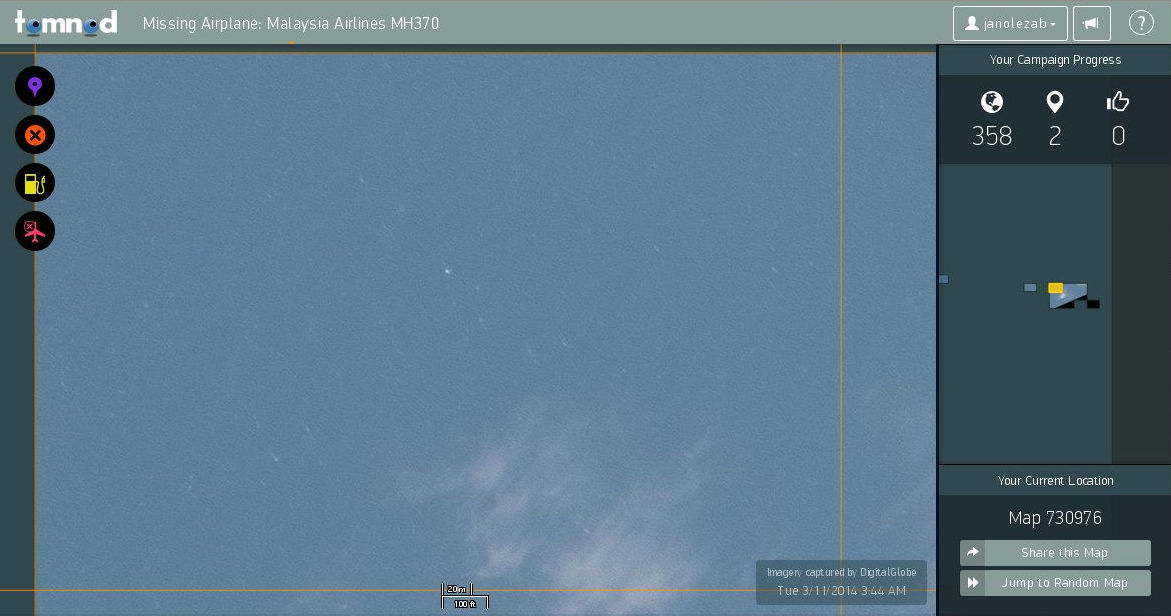Click the blue tile at minimap's left edge
The image size is (1171, 616).
(943, 279)
